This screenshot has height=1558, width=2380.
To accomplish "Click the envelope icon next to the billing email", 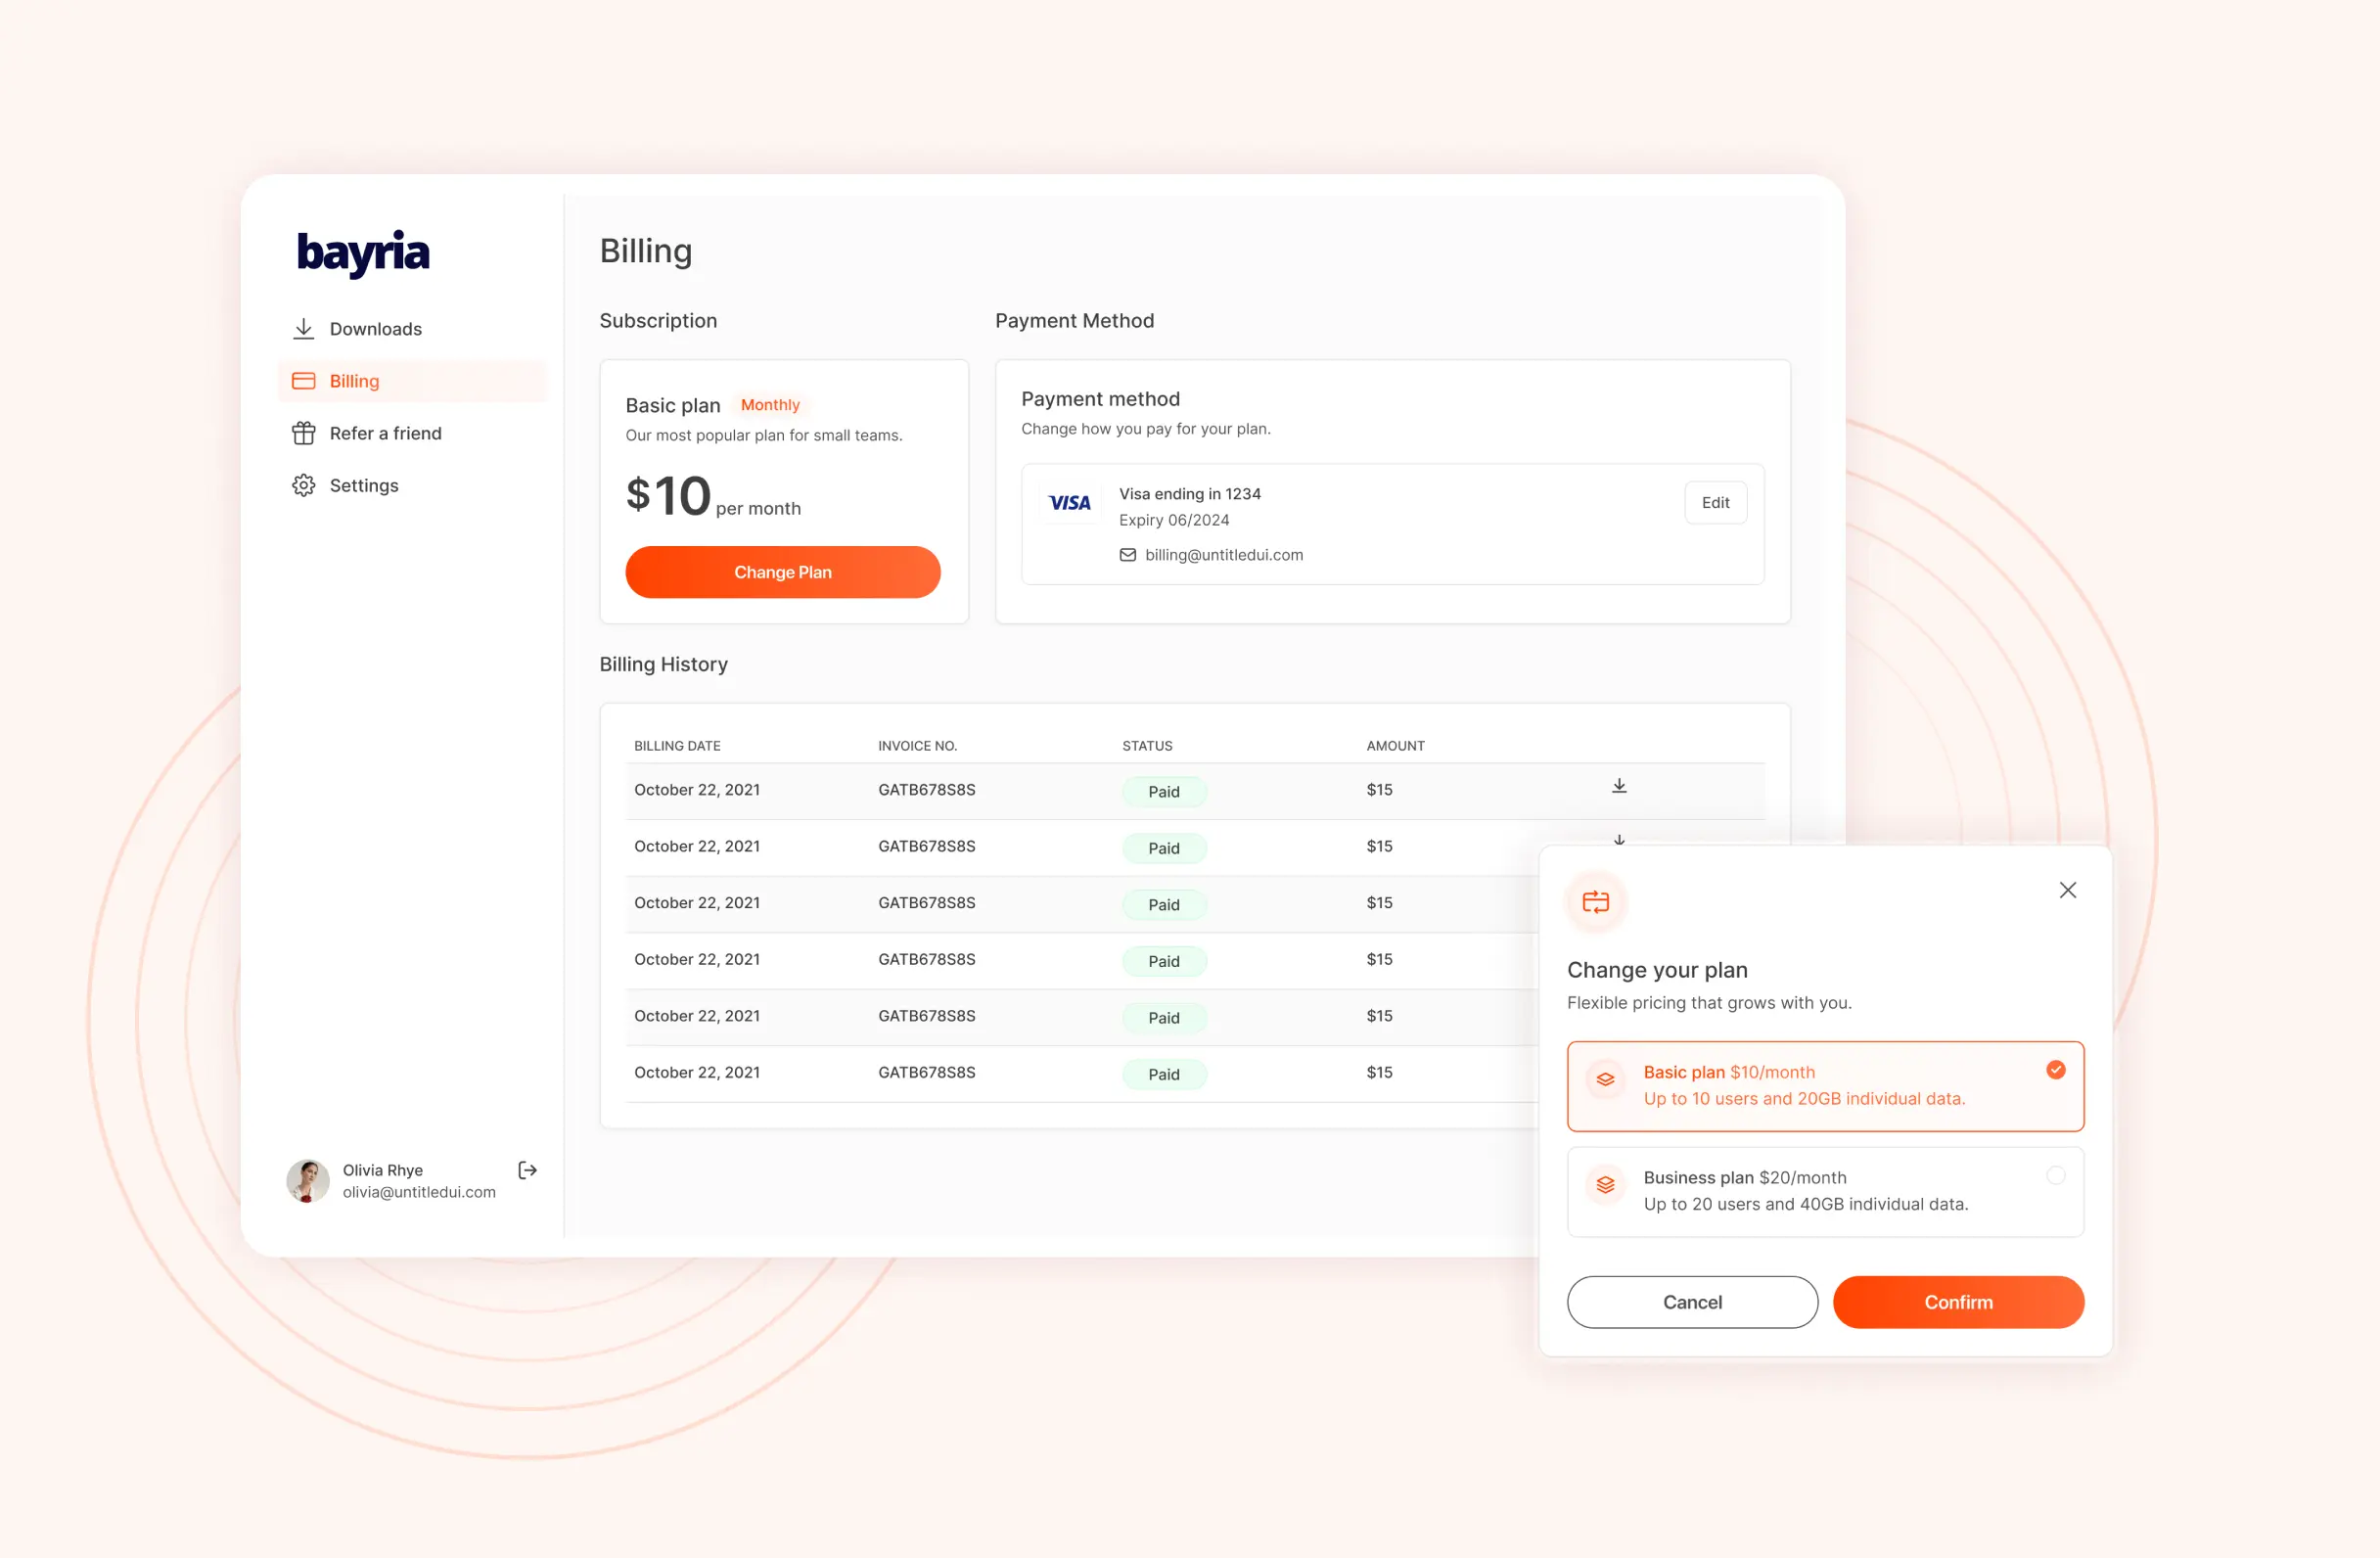I will tap(1127, 555).
